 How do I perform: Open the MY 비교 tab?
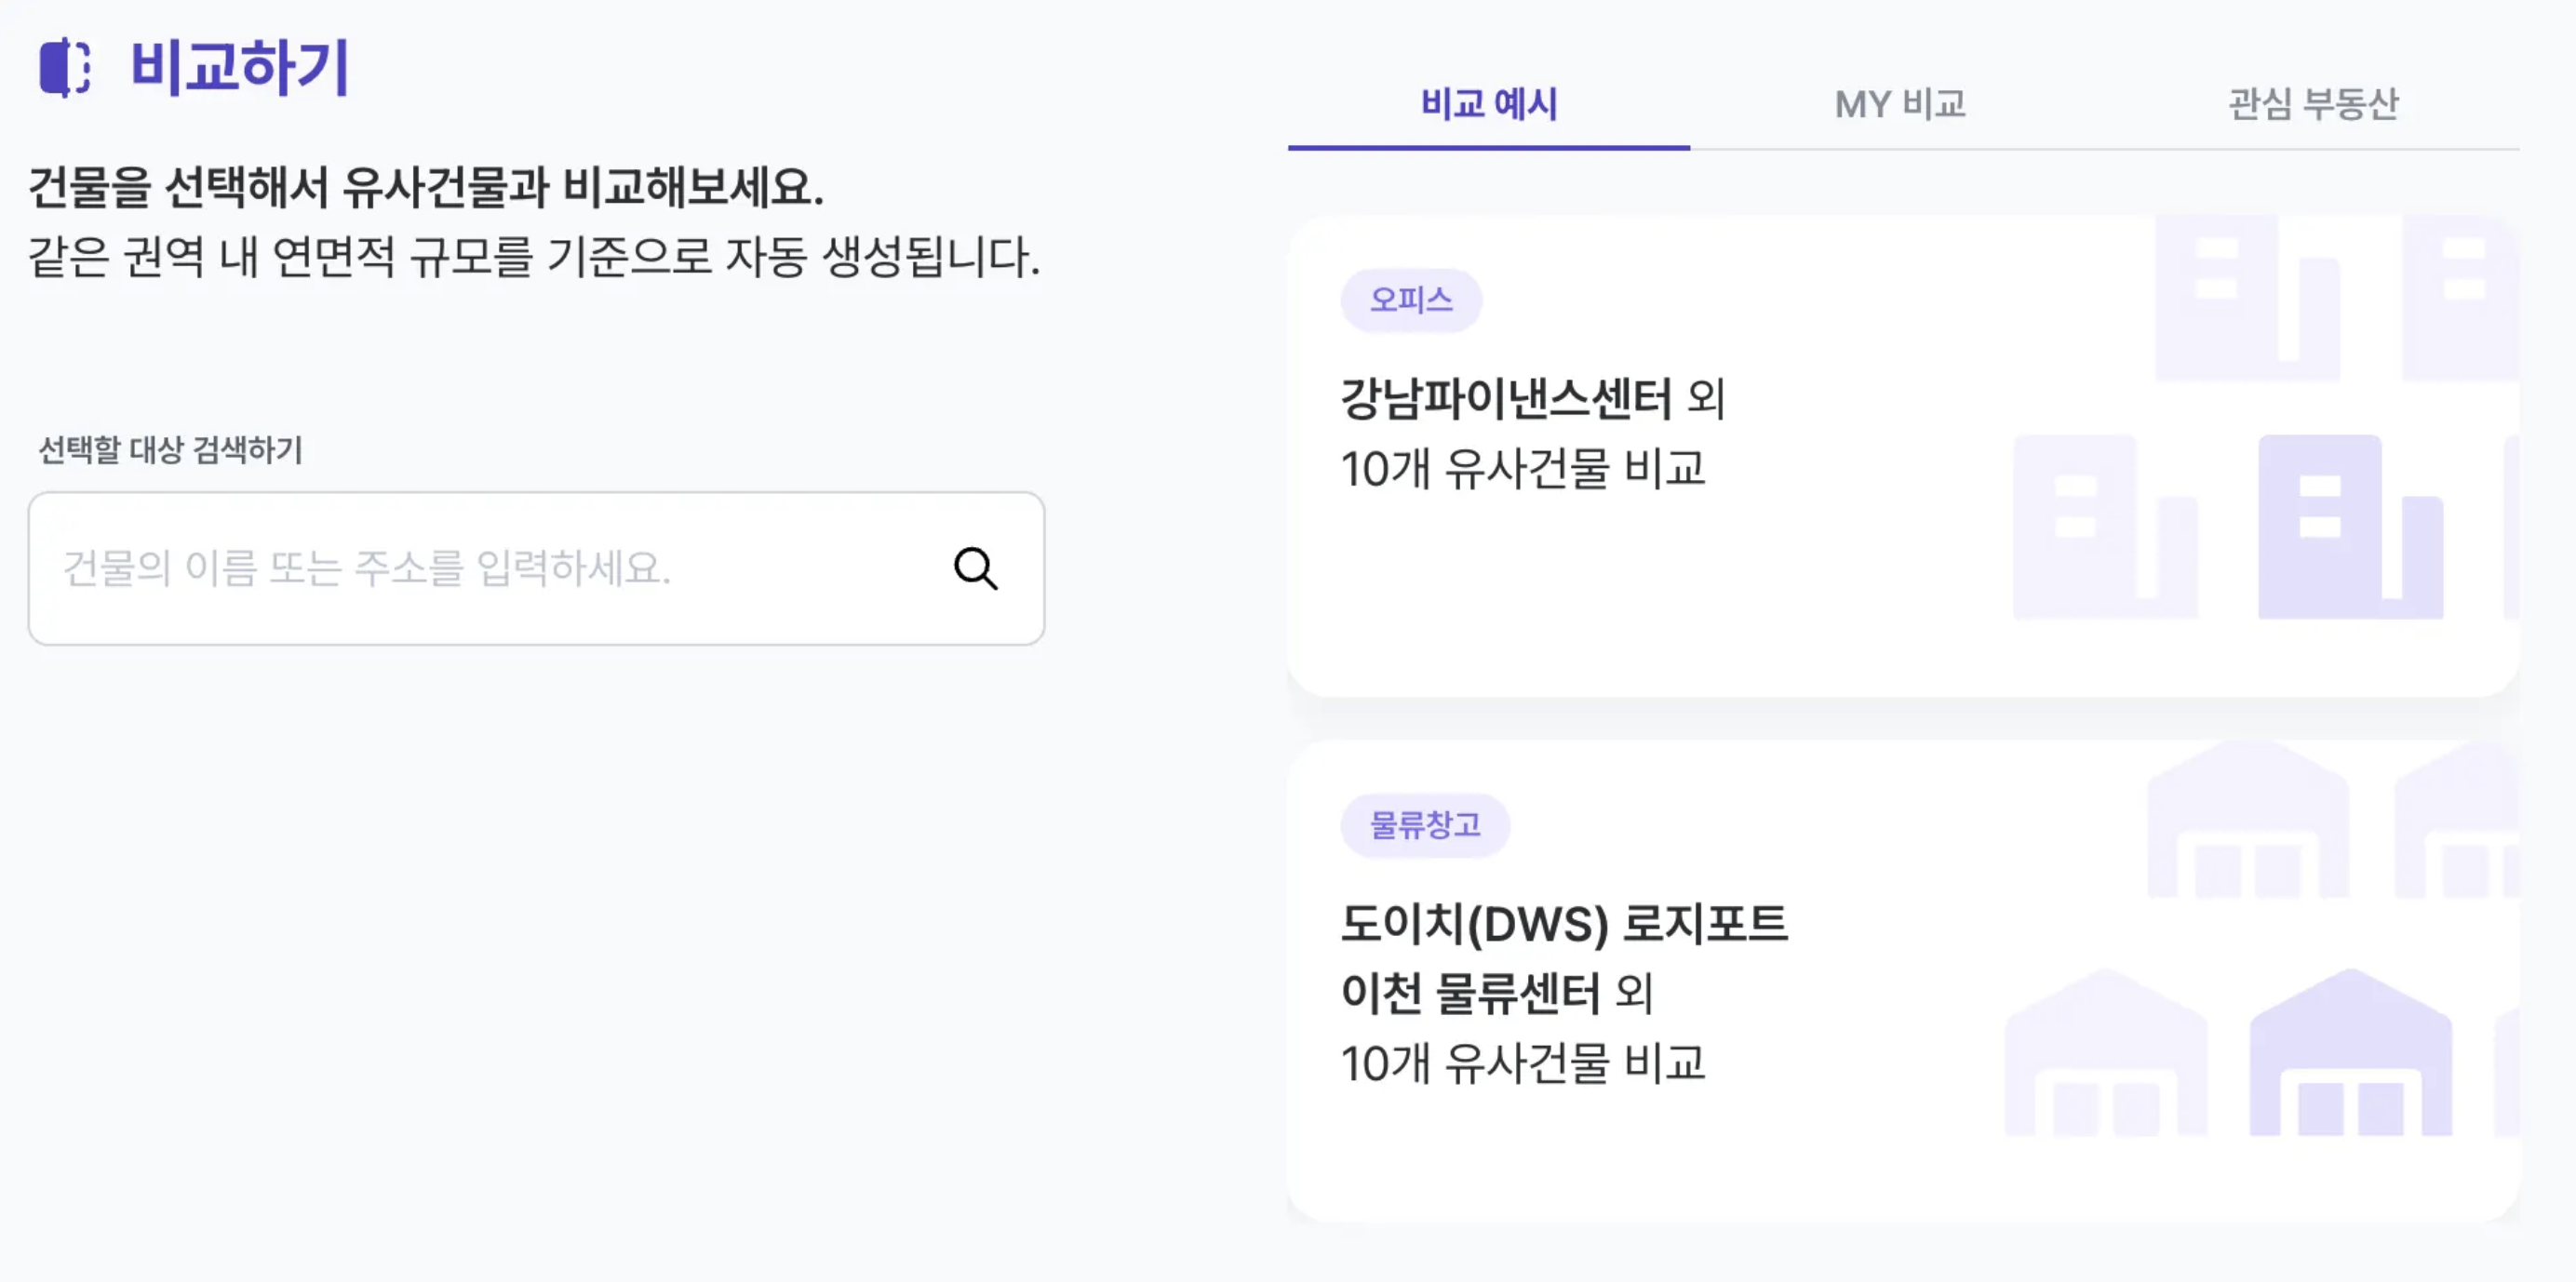[1900, 104]
